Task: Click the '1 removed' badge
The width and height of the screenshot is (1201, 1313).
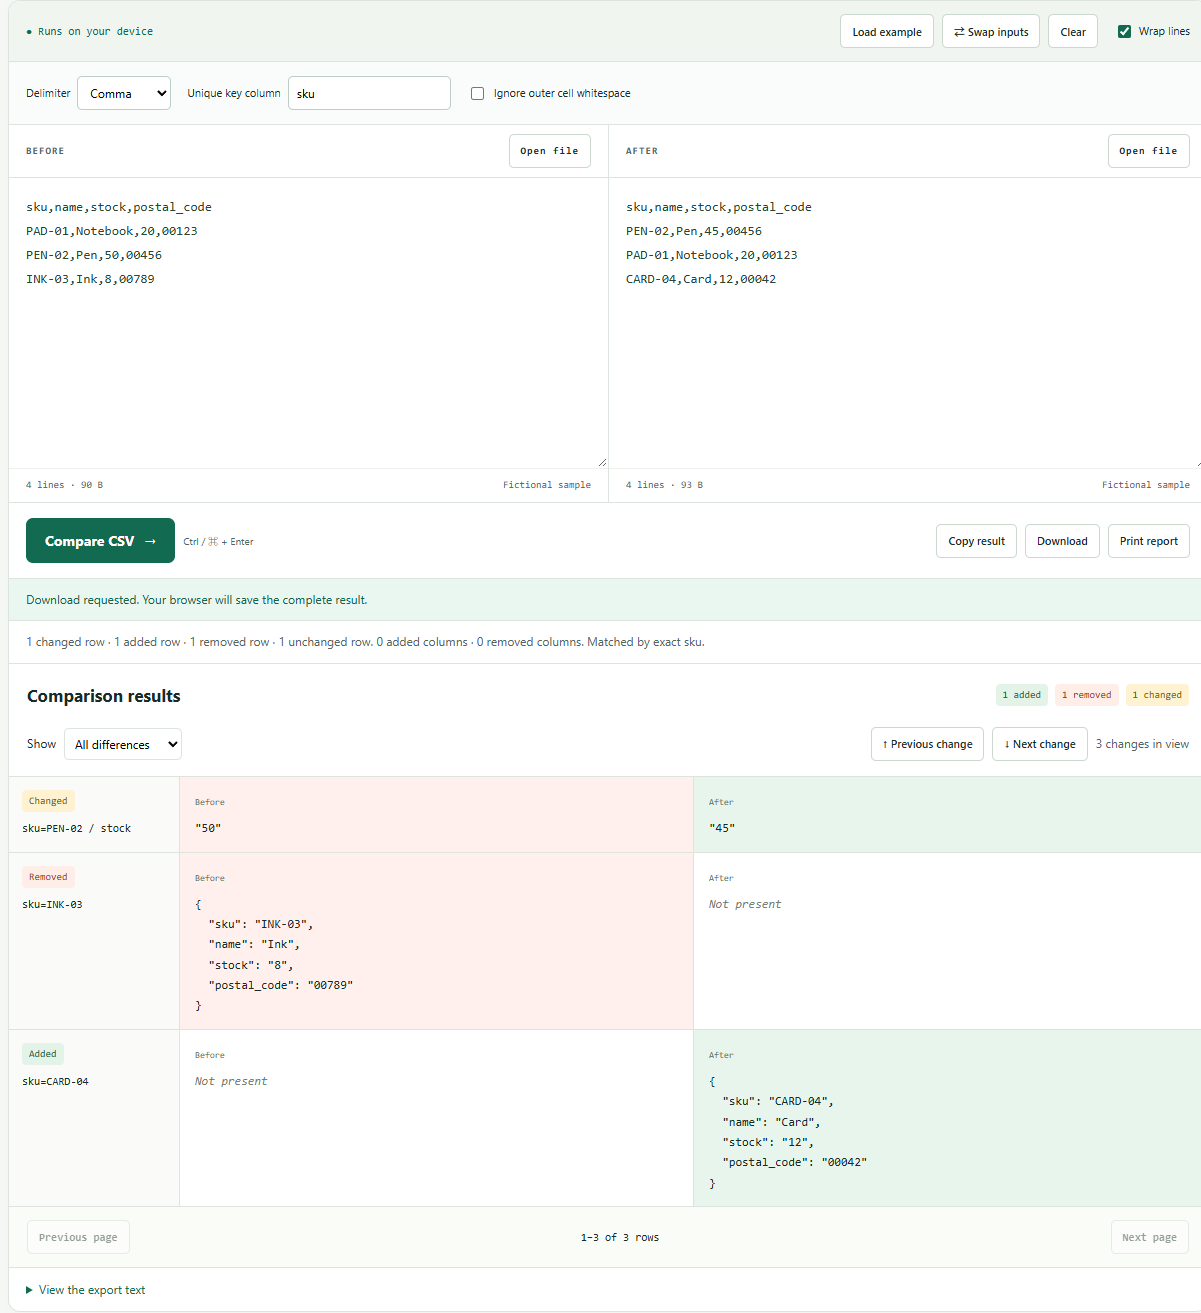Action: coord(1086,695)
